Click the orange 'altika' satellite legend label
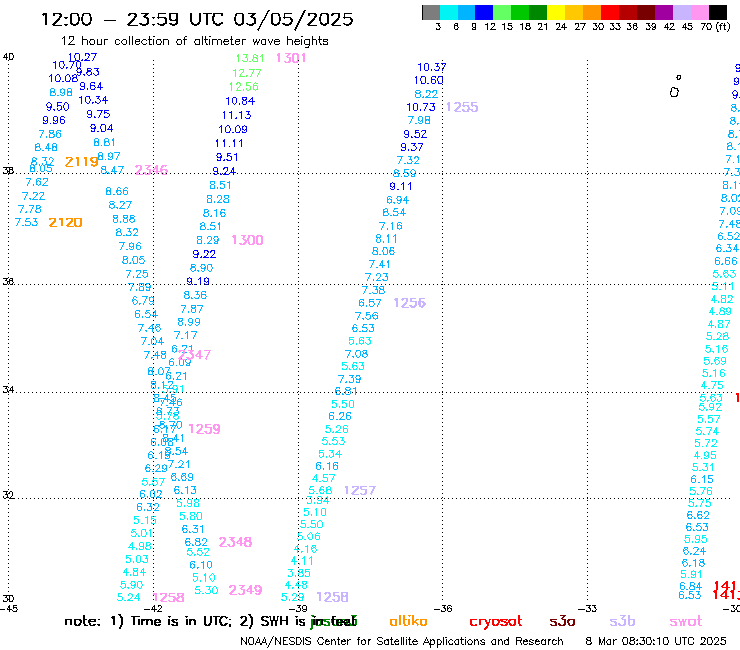Image resolution: width=740 pixels, height=650 pixels. tap(408, 621)
